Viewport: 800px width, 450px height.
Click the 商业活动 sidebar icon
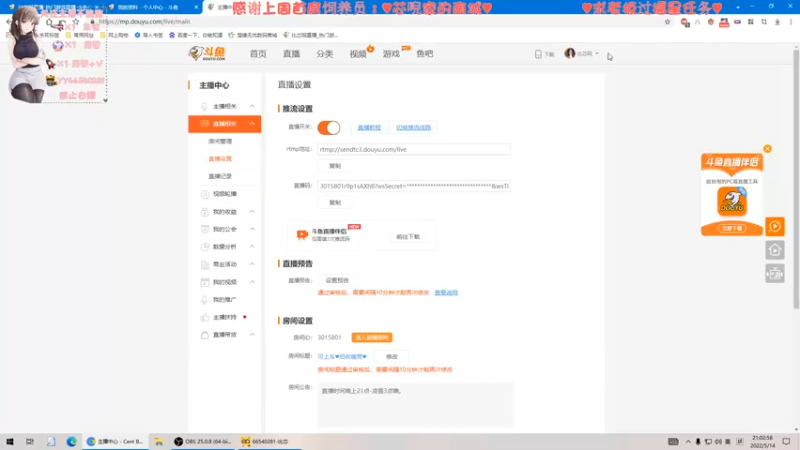coord(205,264)
